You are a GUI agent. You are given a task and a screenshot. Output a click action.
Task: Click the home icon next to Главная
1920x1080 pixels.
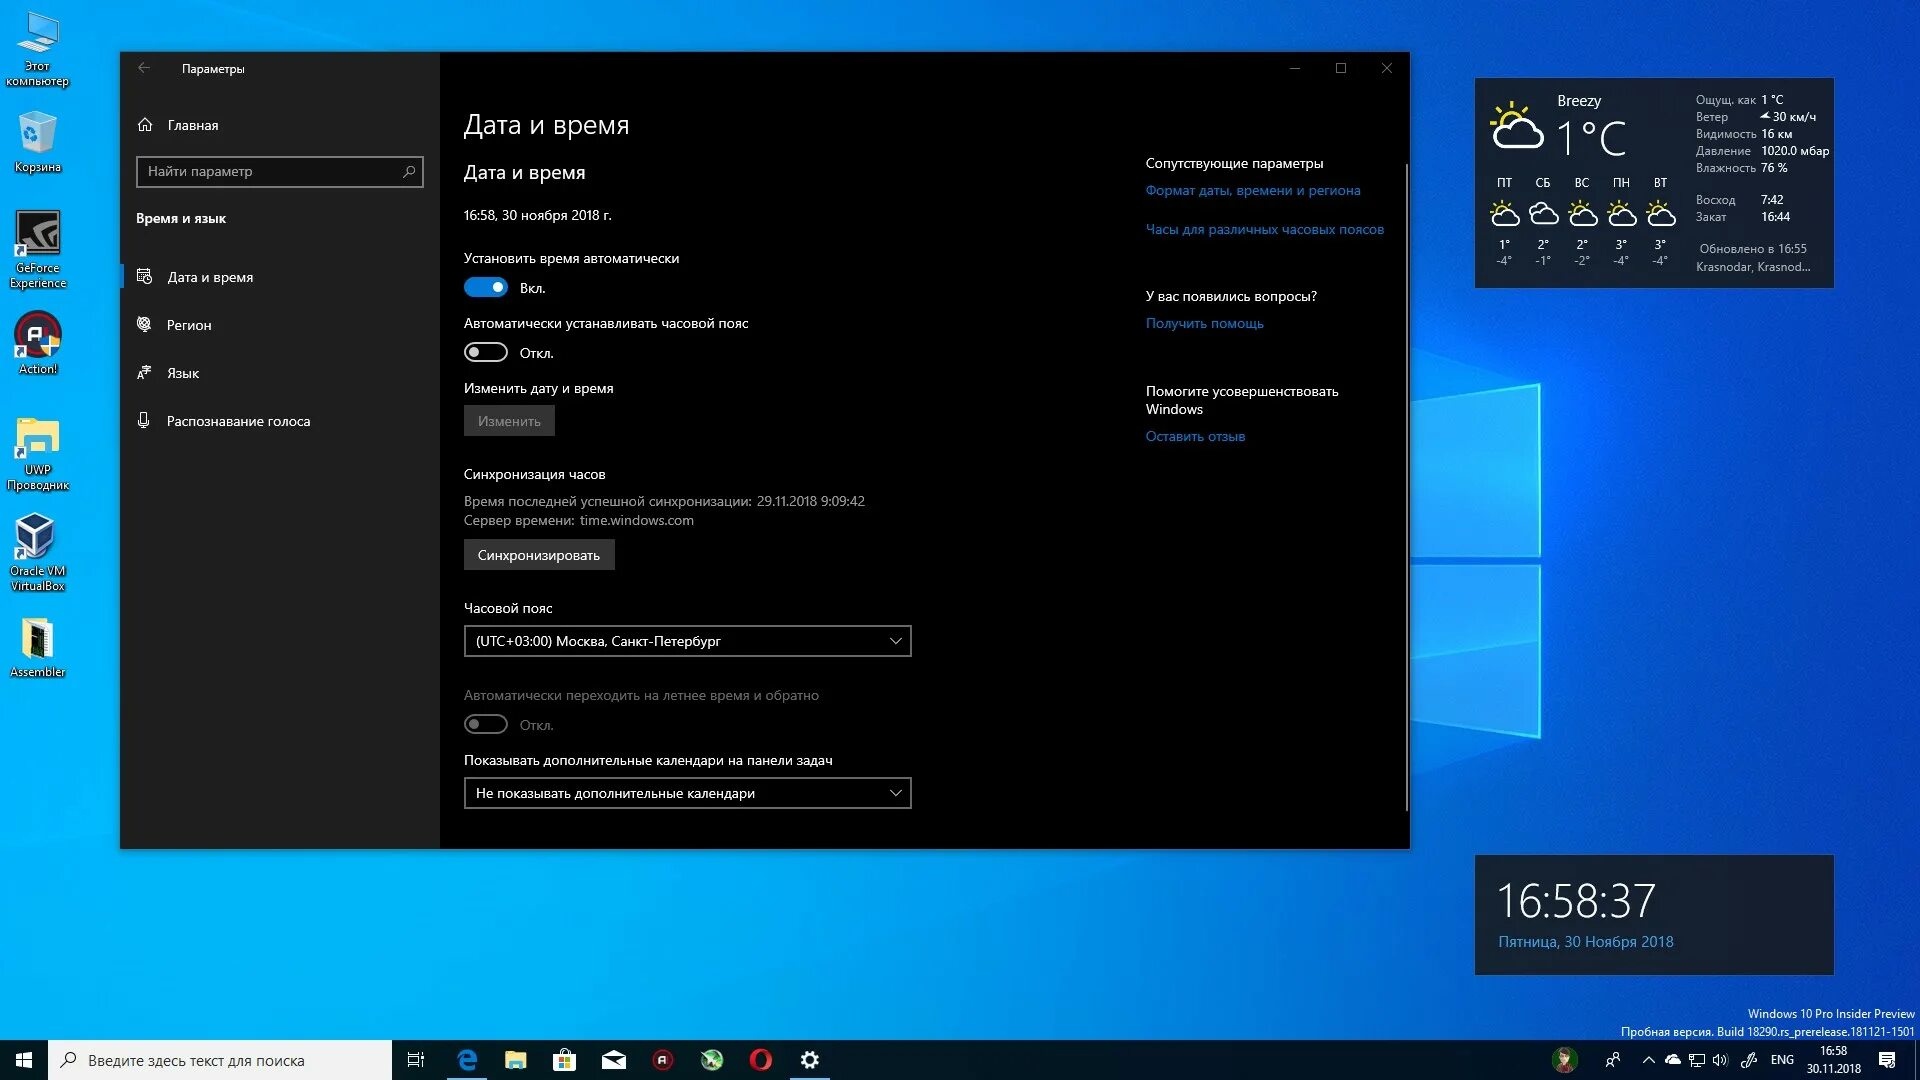tap(145, 125)
